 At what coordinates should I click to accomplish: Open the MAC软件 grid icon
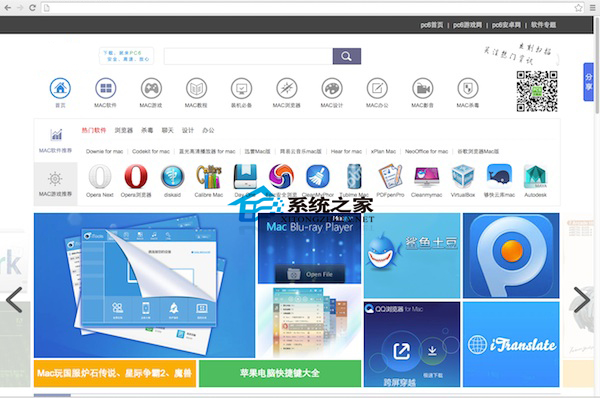tap(106, 88)
